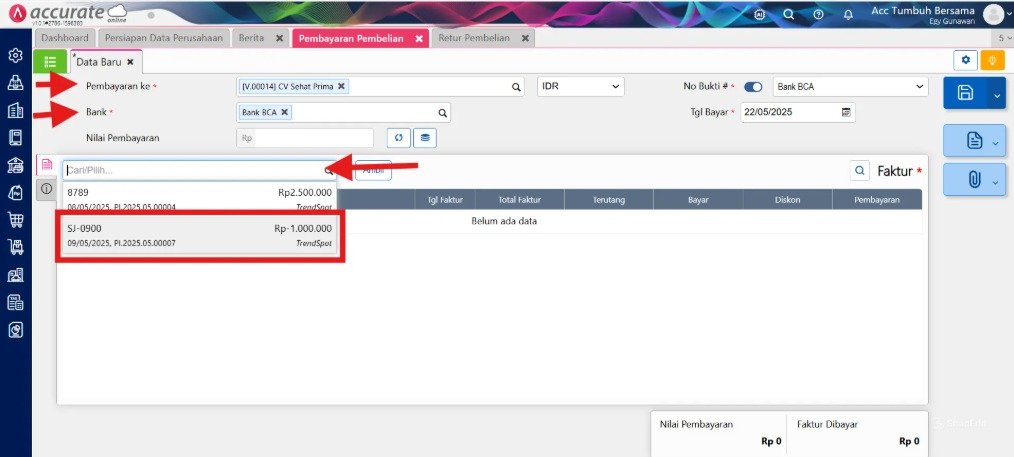Open the Bank BCA numbering dropdown
1014x457 pixels.
pos(850,87)
